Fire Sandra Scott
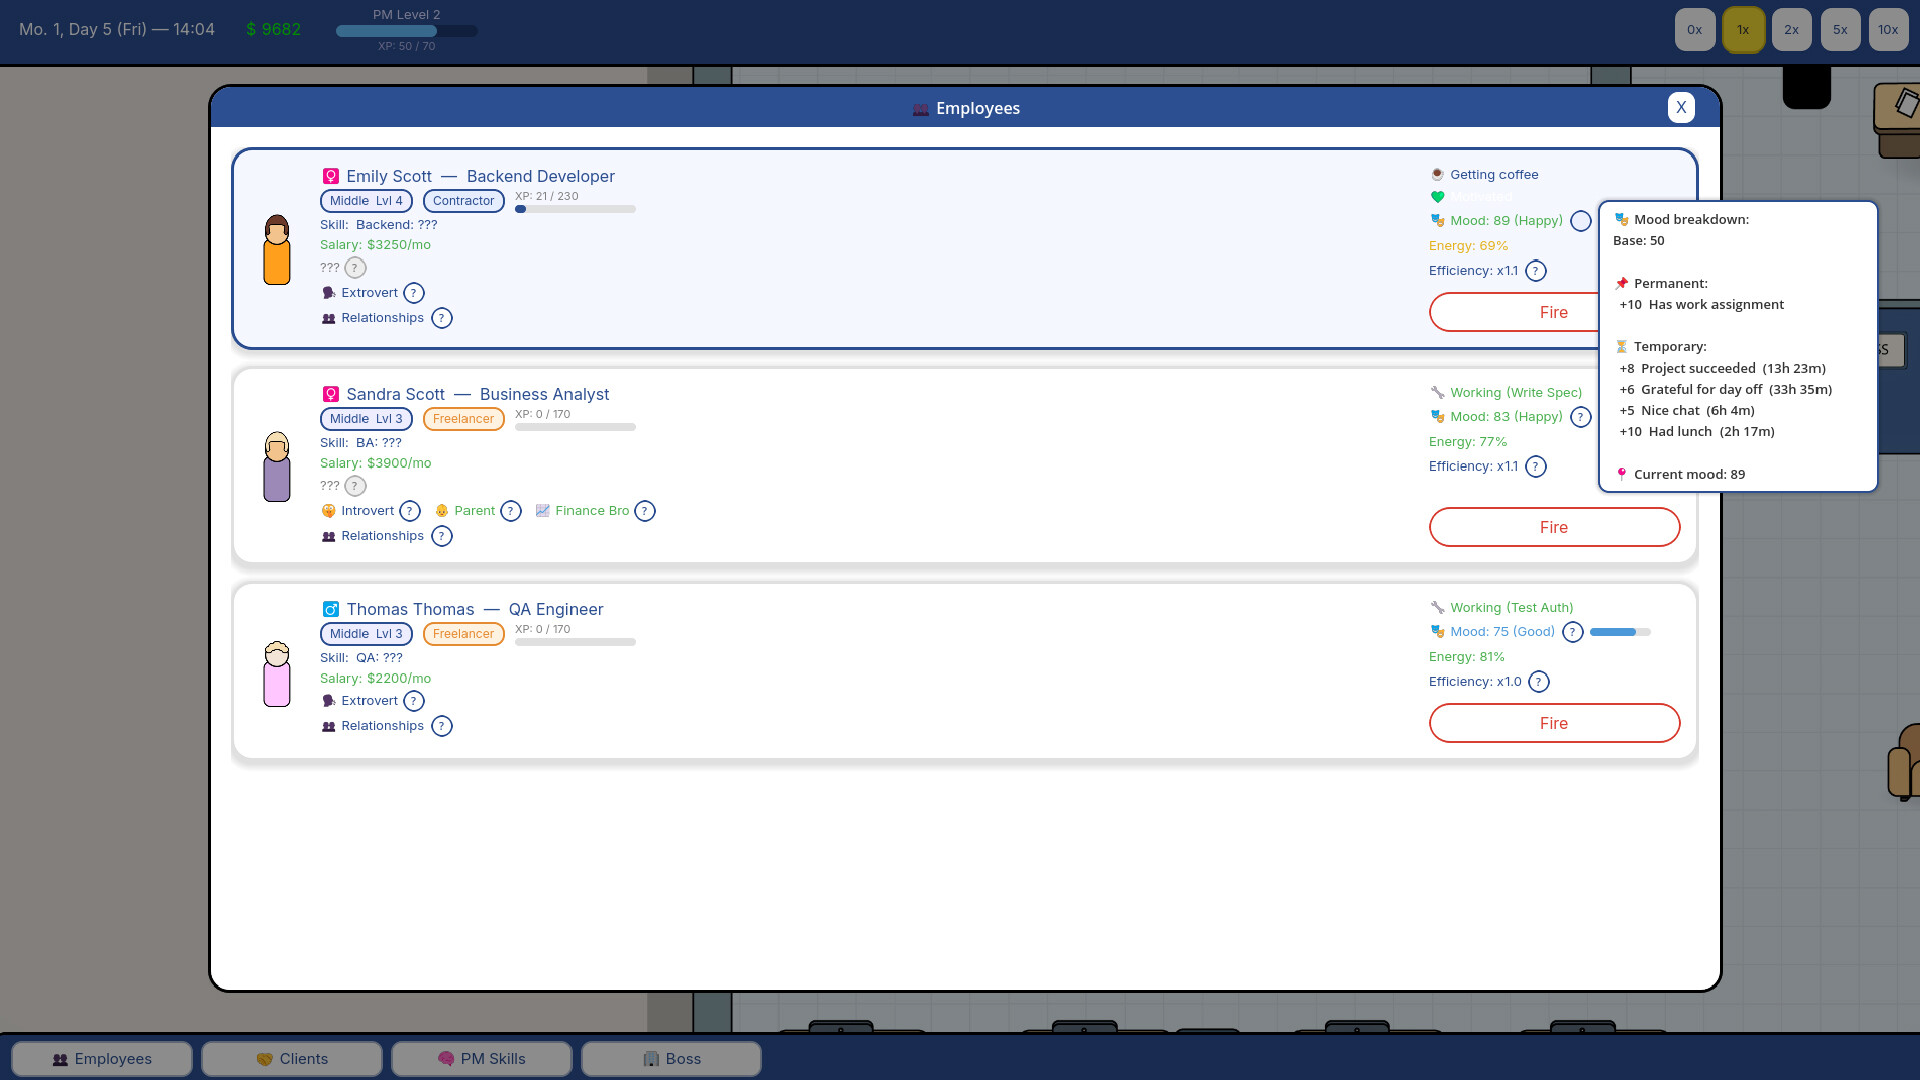 coord(1554,527)
